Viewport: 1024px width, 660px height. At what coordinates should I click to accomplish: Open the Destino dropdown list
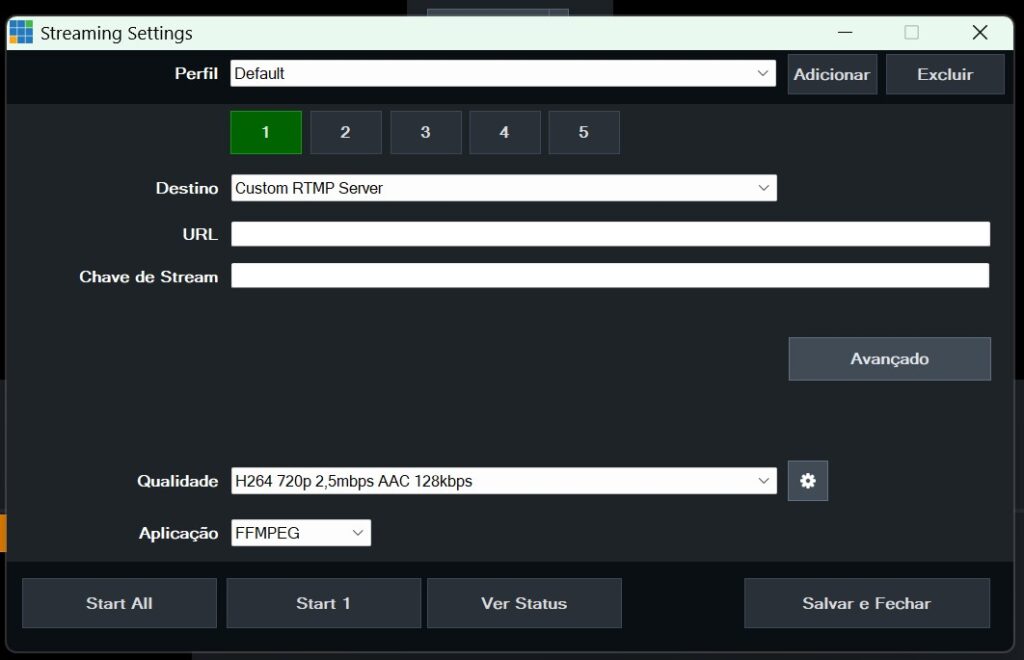(x=763, y=188)
